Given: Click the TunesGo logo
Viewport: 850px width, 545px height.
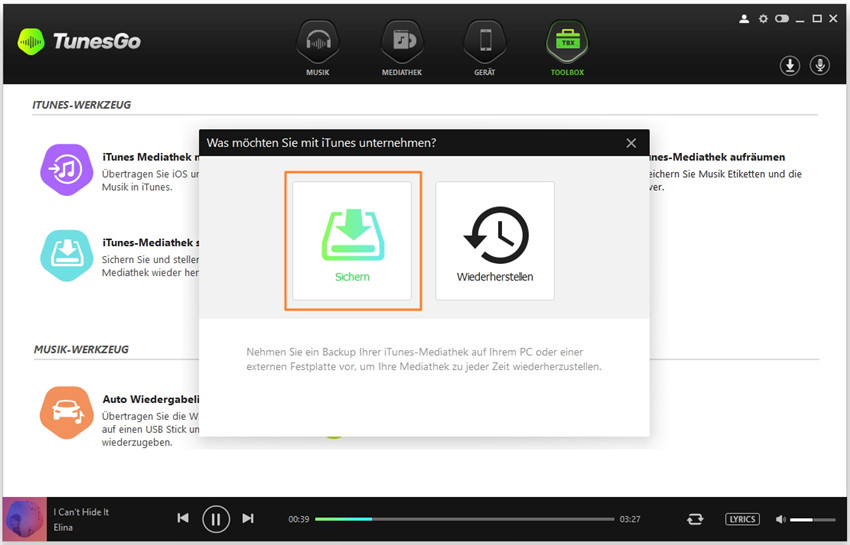Looking at the screenshot, I should point(79,41).
